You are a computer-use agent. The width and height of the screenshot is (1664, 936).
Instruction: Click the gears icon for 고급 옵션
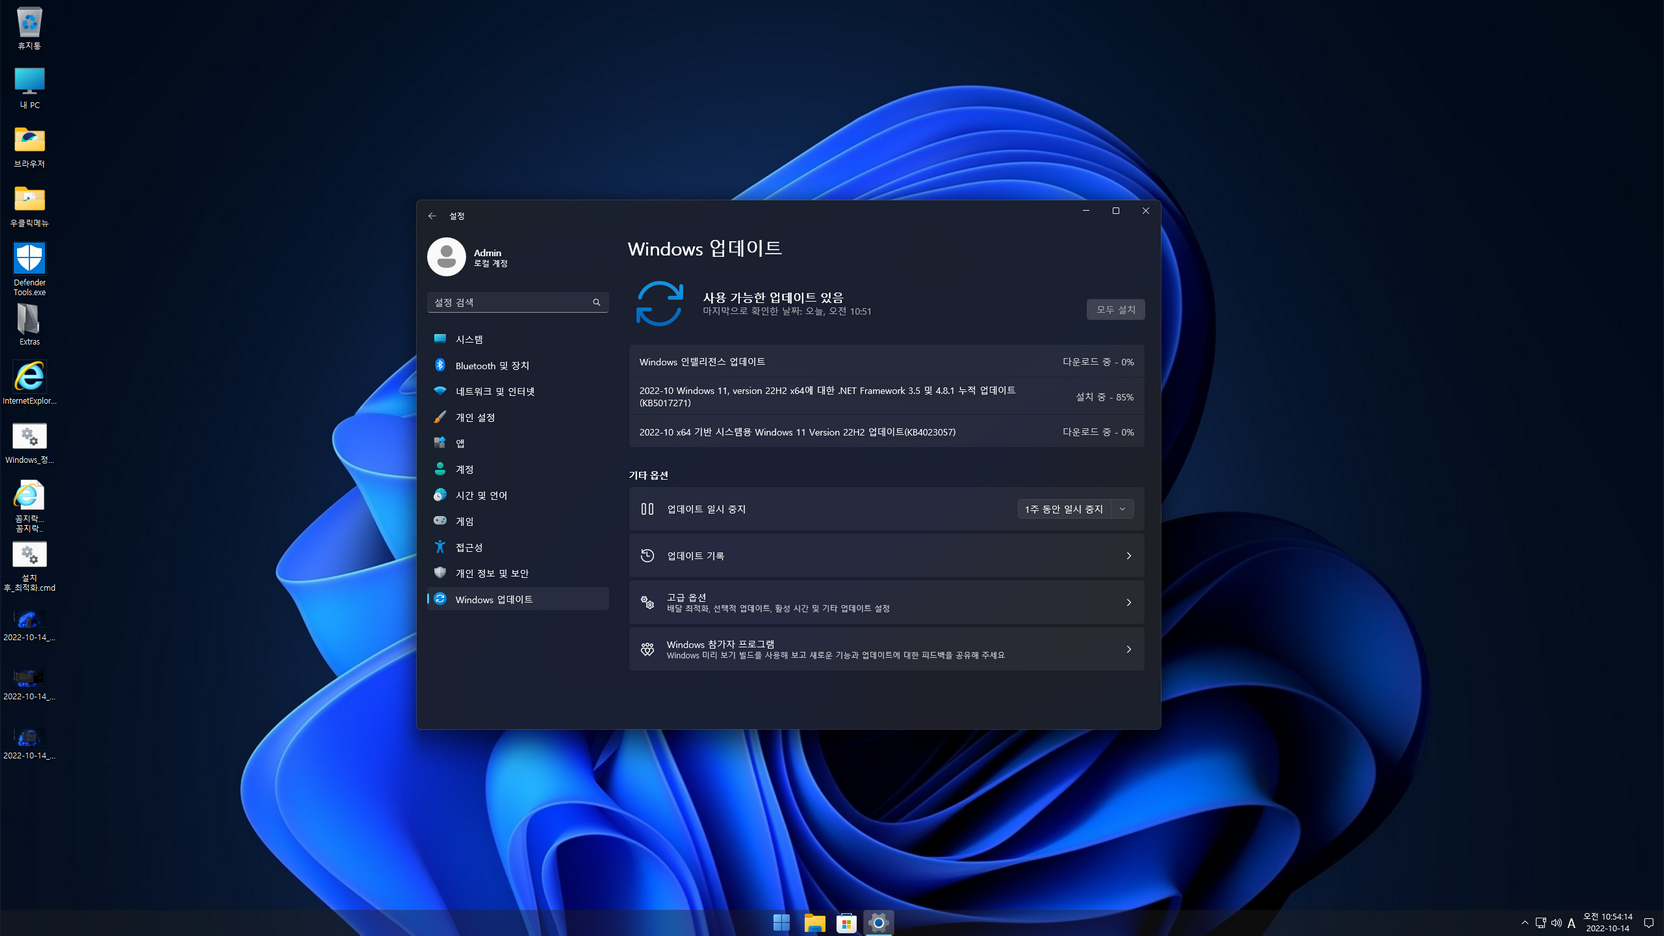click(x=647, y=602)
